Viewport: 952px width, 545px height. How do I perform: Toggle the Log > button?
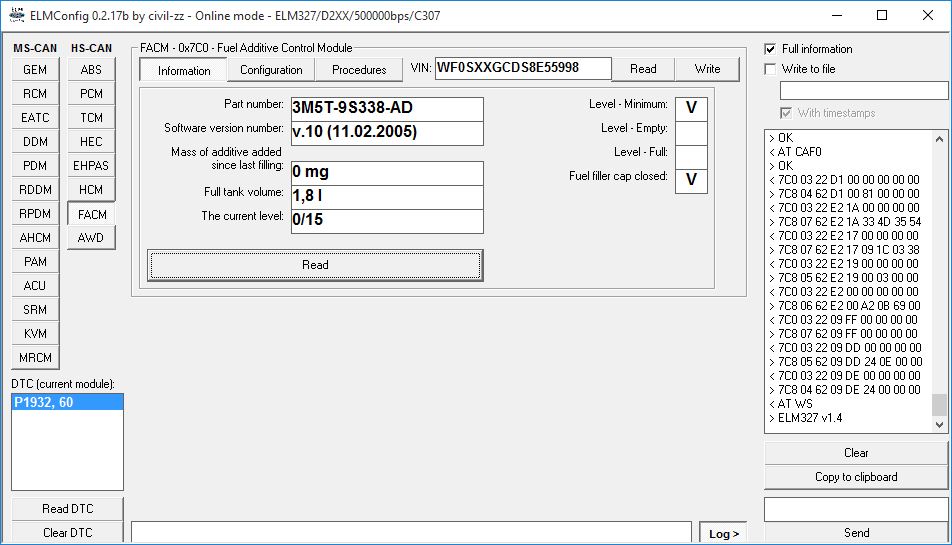pos(725,533)
